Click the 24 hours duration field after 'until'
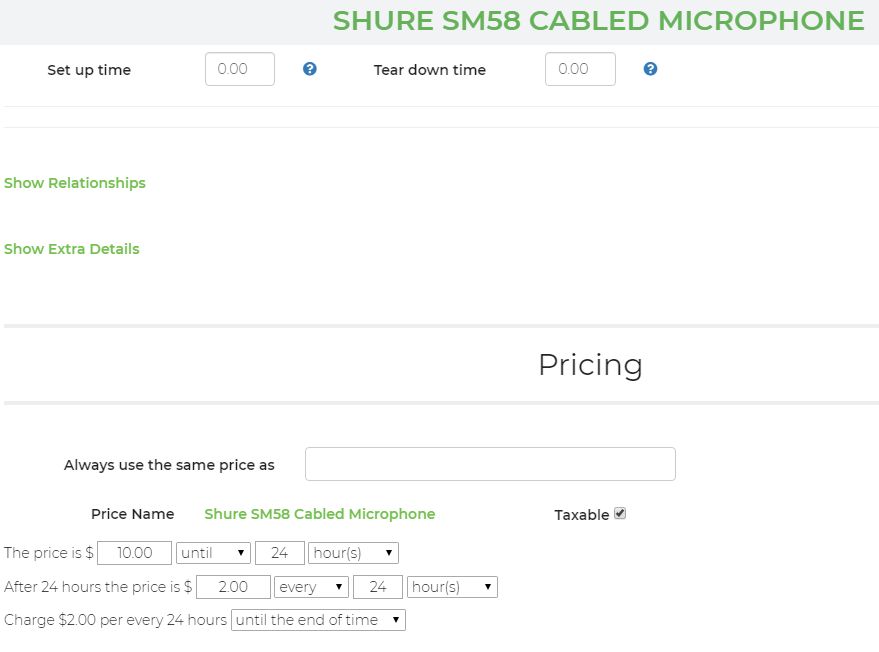The height and width of the screenshot is (652, 879). click(280, 553)
